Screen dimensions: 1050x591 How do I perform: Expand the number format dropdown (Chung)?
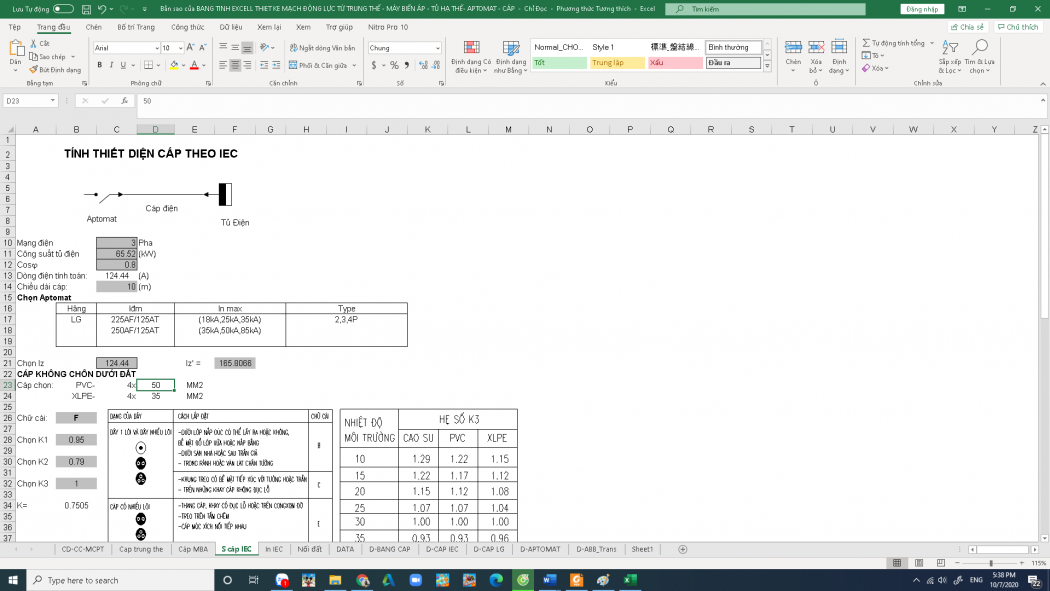tap(437, 48)
